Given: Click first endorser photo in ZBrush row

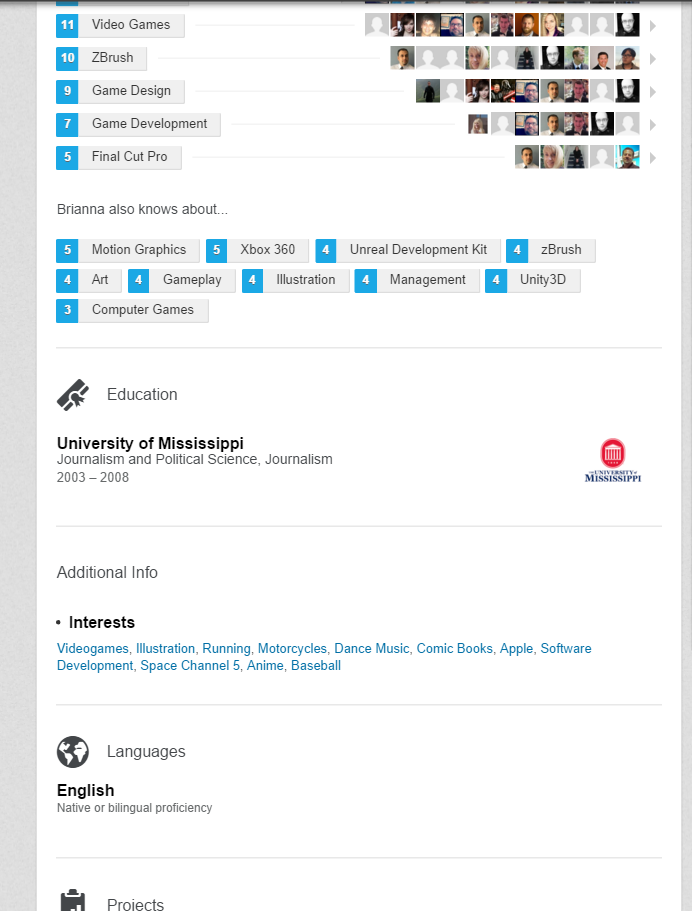Looking at the screenshot, I should click(x=402, y=58).
